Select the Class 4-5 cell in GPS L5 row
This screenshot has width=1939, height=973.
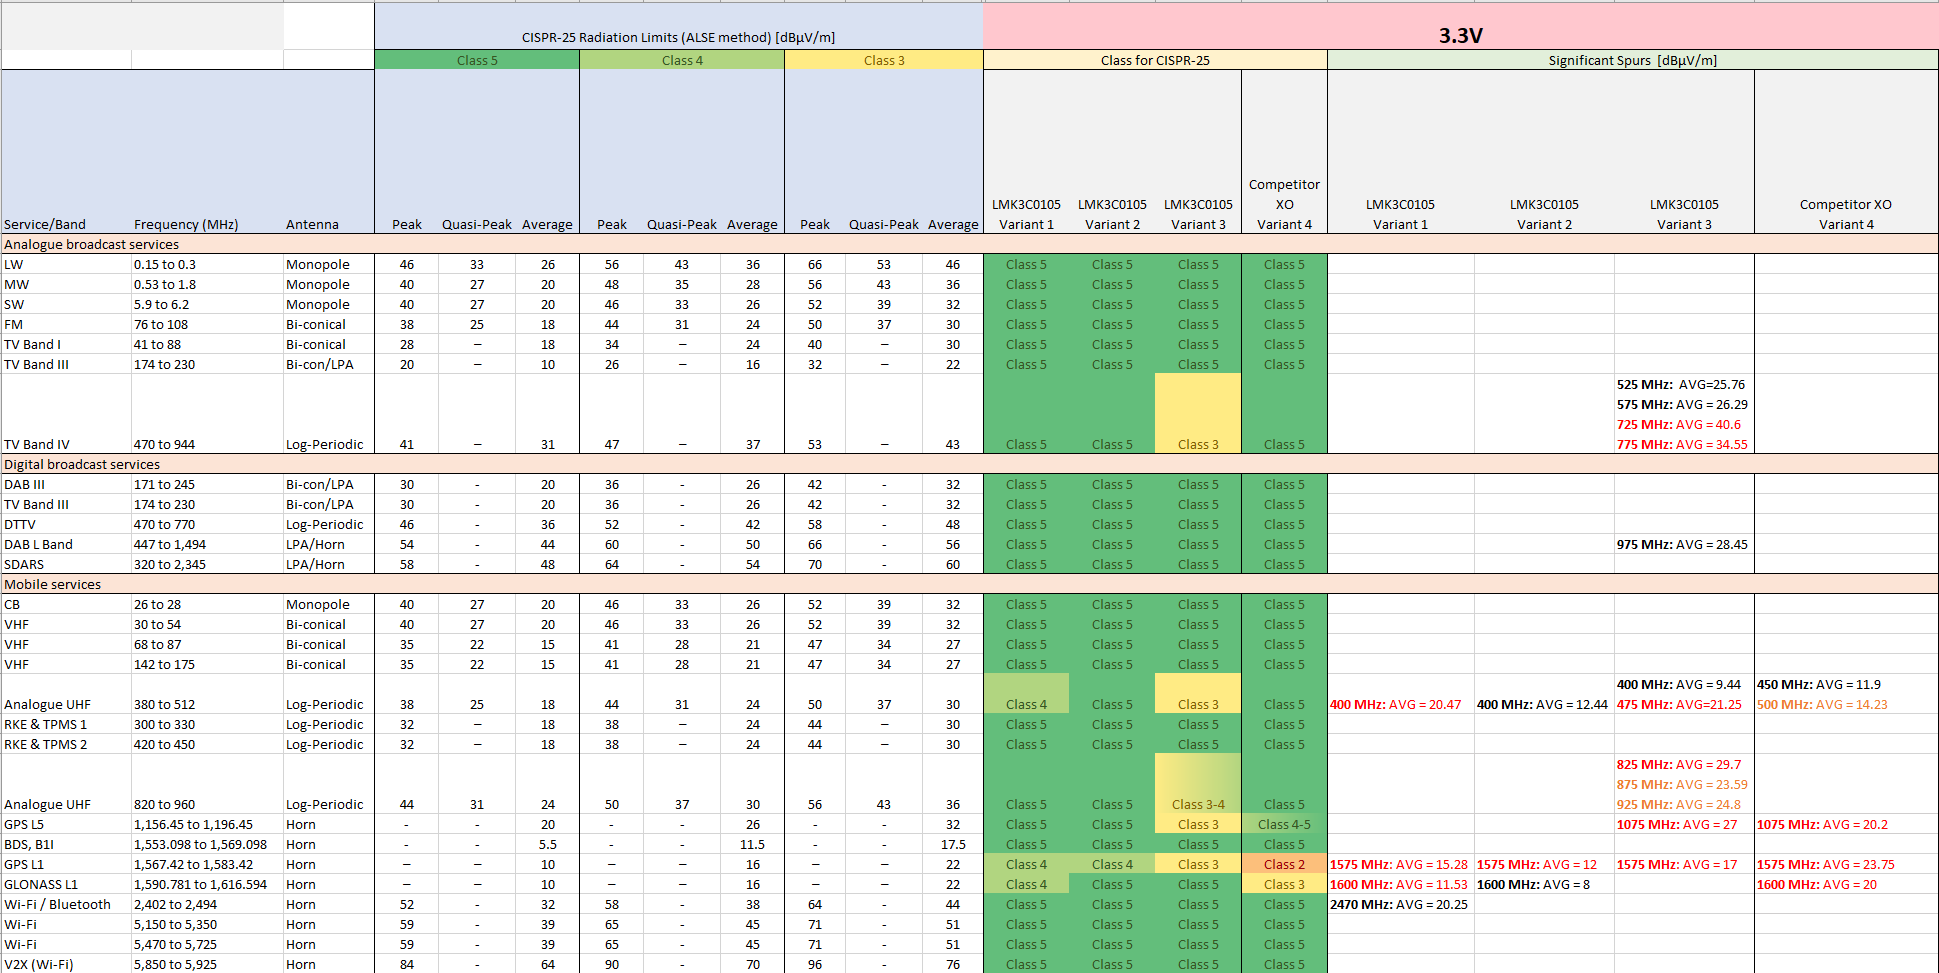[x=1284, y=824]
